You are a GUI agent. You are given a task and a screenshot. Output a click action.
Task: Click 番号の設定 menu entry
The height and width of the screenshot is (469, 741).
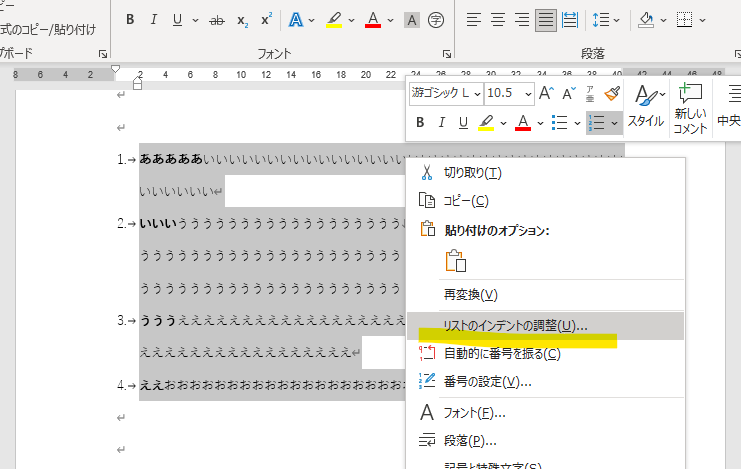click(x=487, y=381)
